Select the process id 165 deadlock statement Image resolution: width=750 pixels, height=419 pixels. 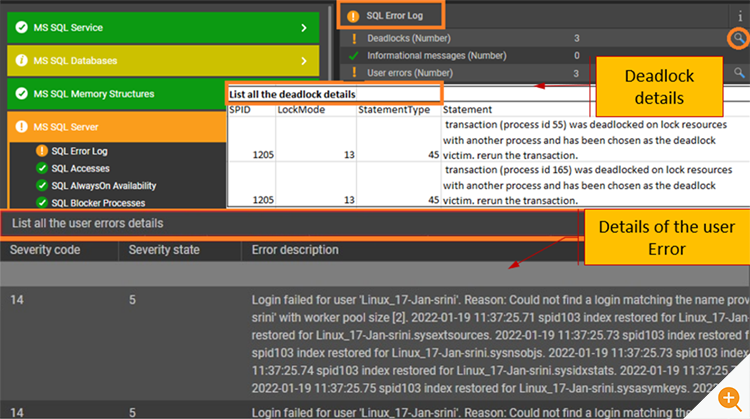(587, 185)
